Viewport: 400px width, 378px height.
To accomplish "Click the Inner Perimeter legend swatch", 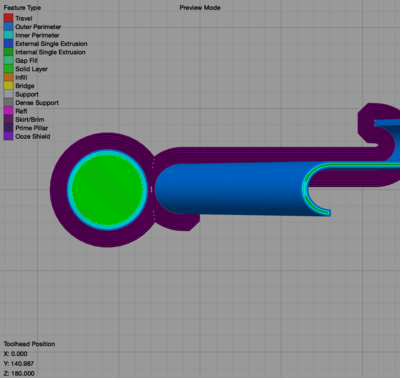I will pos(8,35).
